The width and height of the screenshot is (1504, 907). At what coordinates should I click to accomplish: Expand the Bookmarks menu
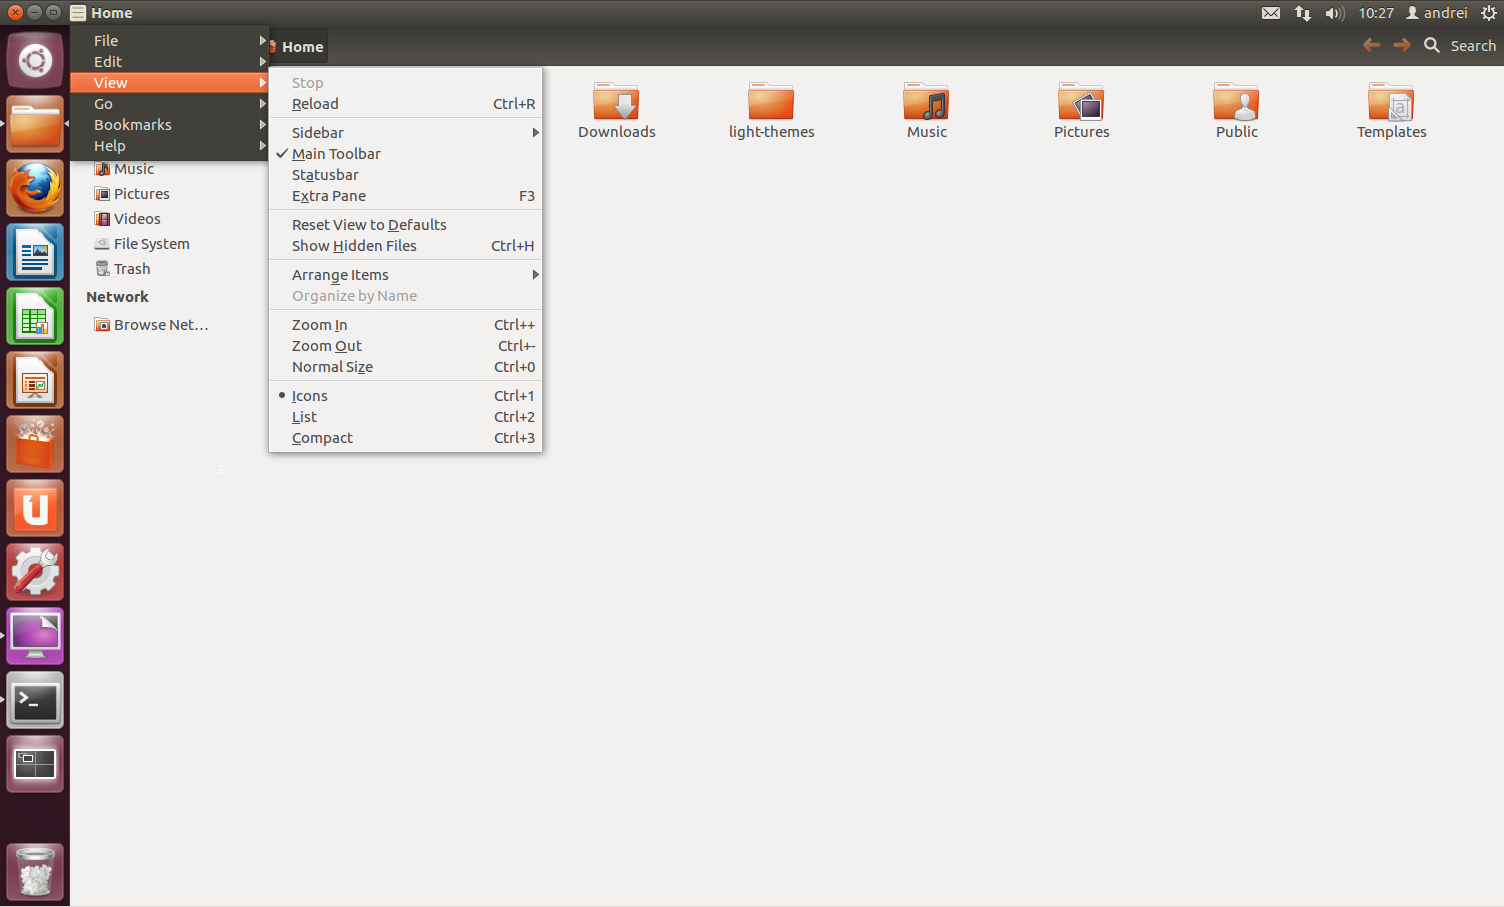(x=133, y=124)
